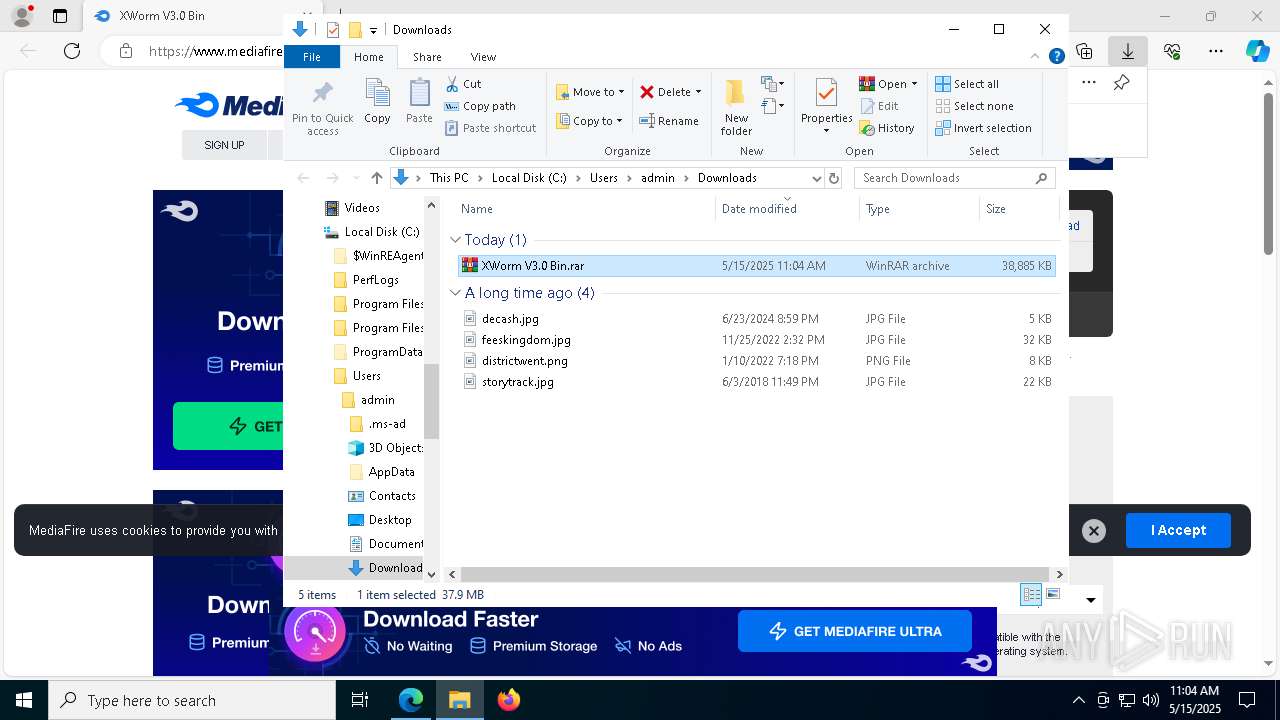Switch to Large icons view in status bar
Image resolution: width=1280 pixels, height=720 pixels.
coord(1053,594)
